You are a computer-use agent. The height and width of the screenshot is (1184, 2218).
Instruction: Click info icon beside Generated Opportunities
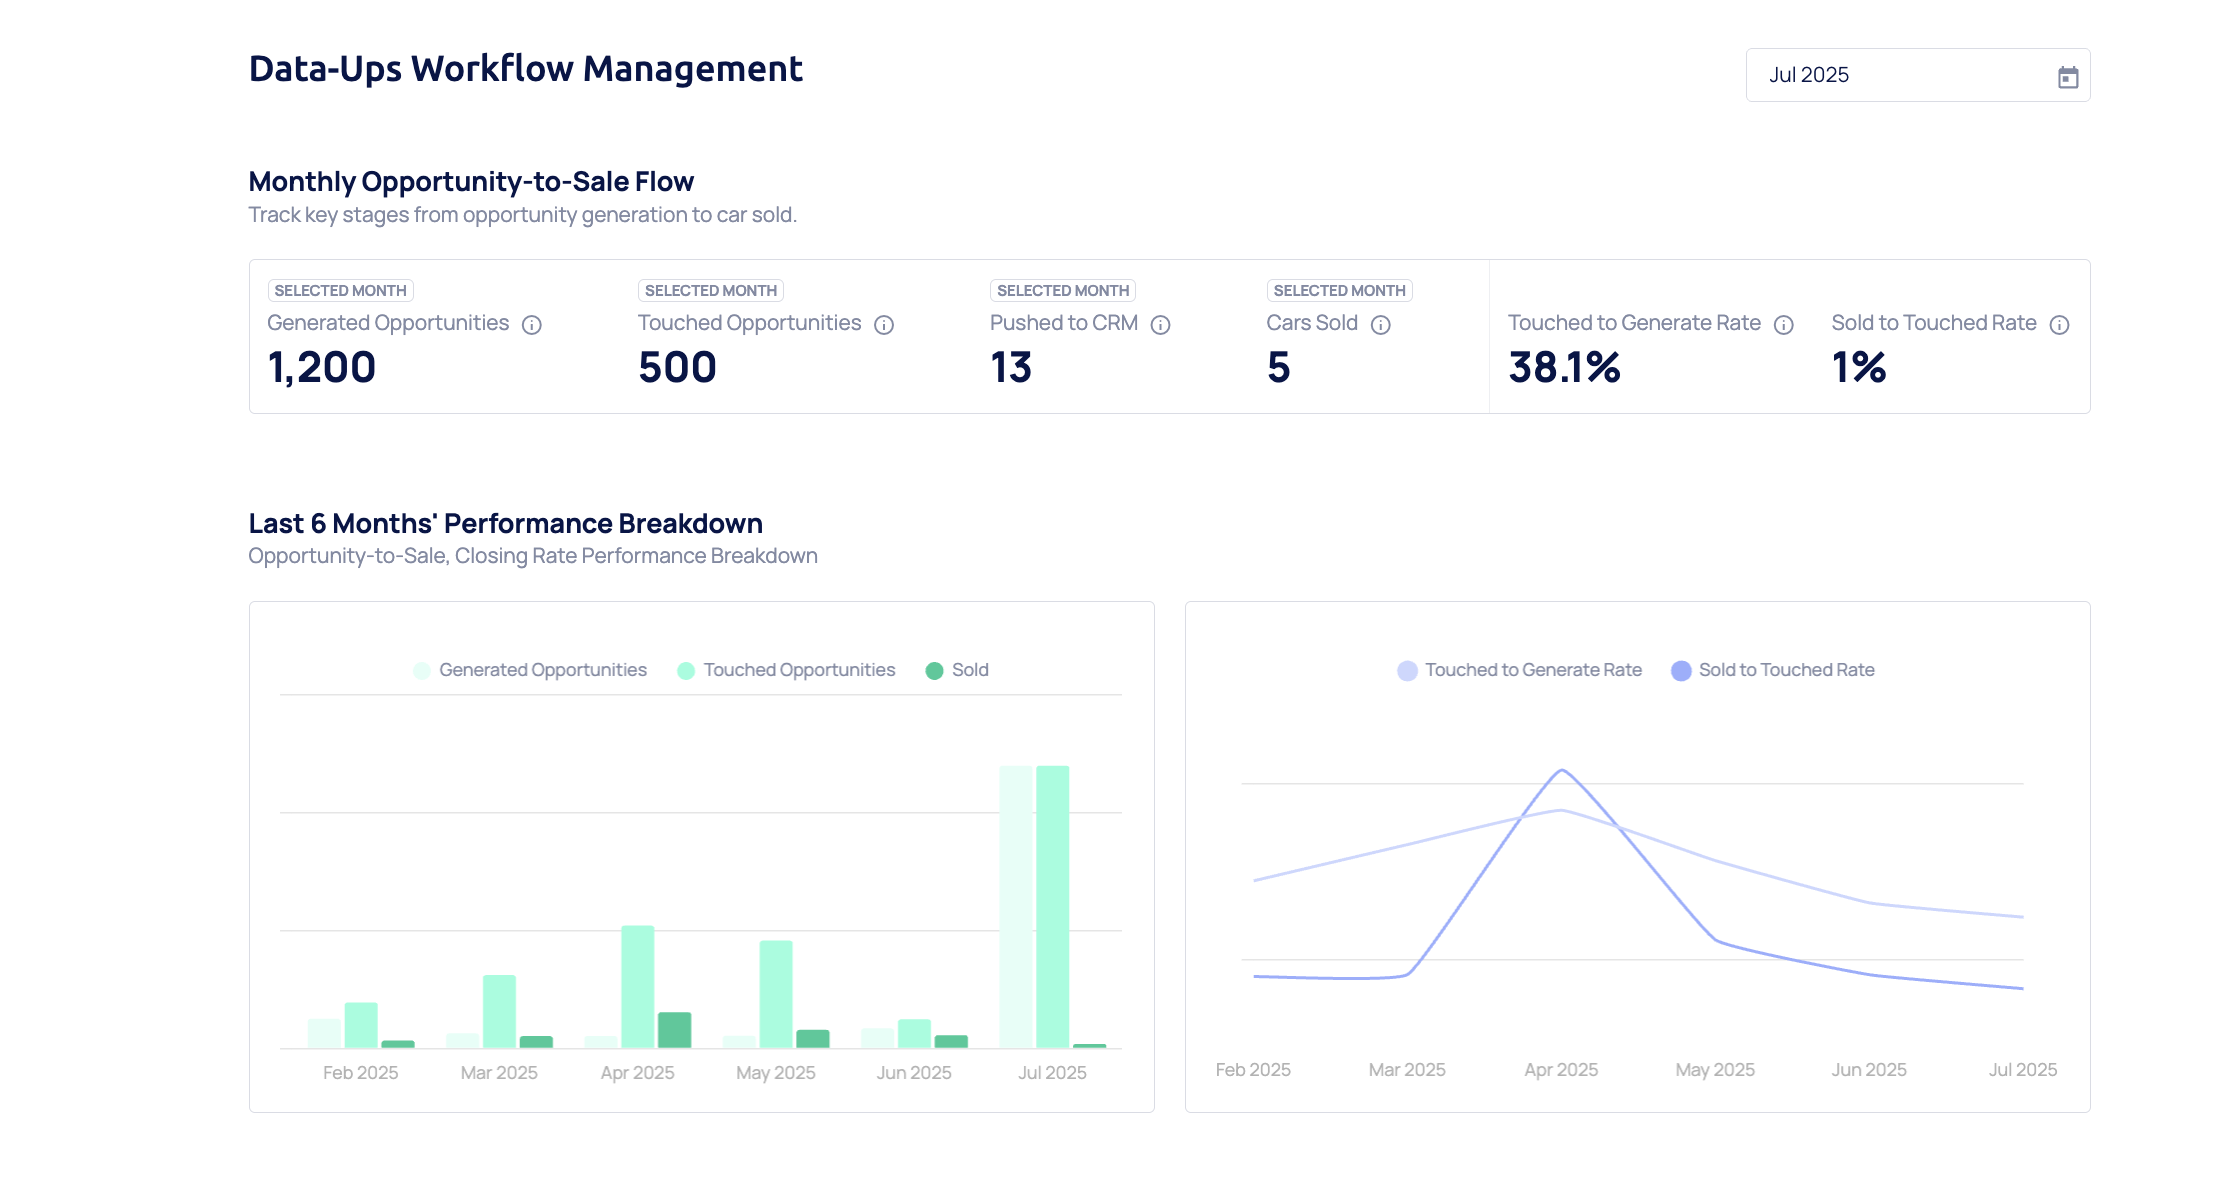532,325
